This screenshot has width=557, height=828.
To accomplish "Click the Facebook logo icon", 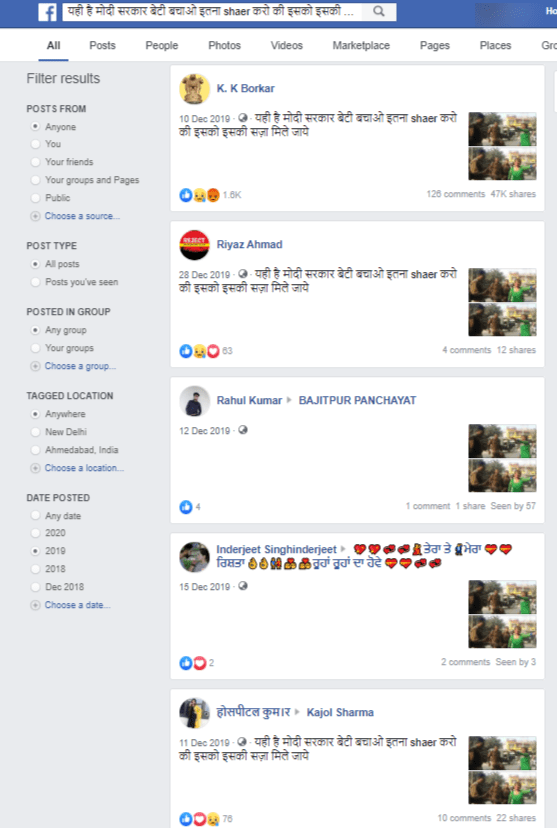I will tap(48, 12).
